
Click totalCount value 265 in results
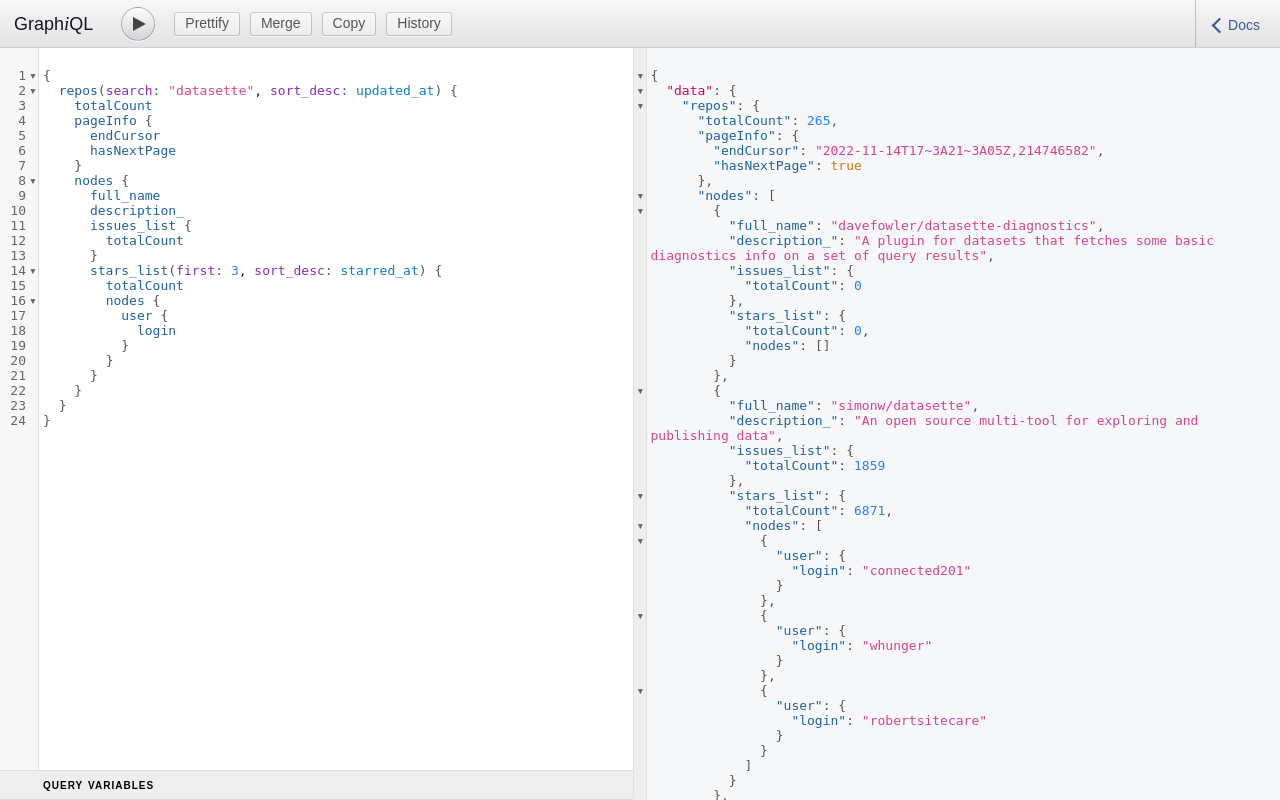818,121
